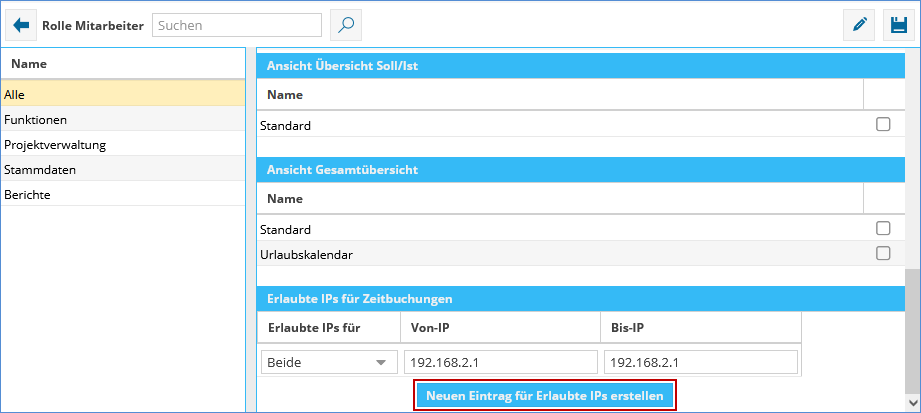Select 'Berichte' category
Screen dimensions: 921x413
click(122, 194)
